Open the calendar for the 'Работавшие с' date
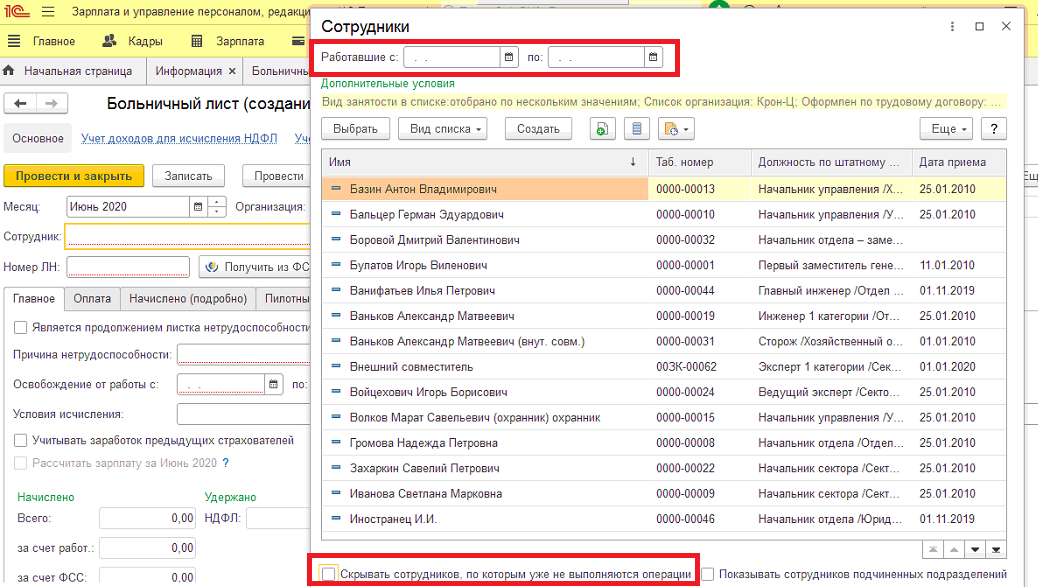This screenshot has height=587, width=1038. [x=508, y=57]
